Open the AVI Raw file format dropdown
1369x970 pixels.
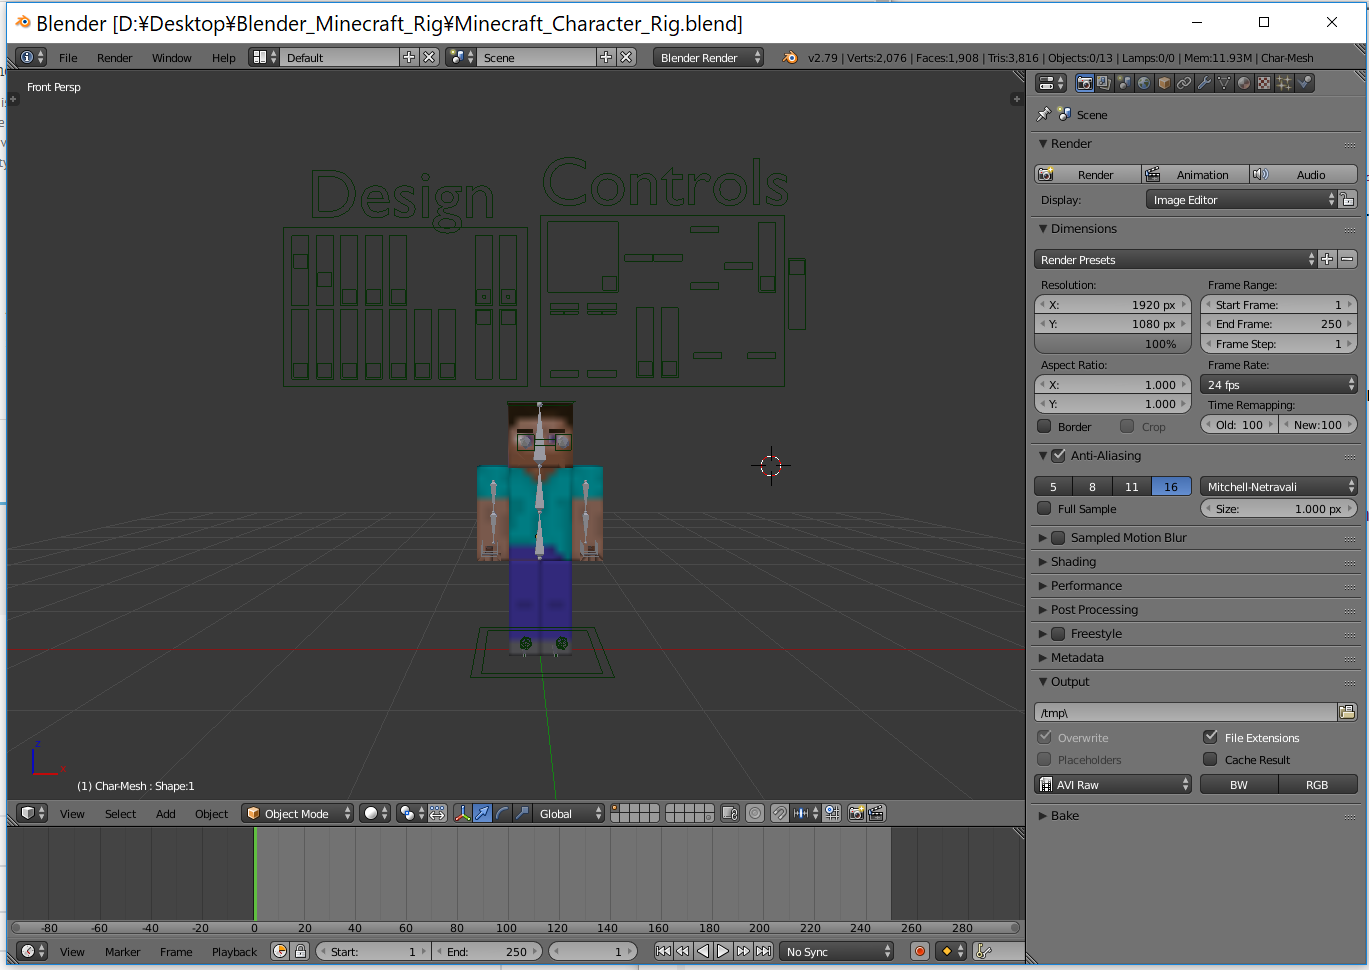tap(1113, 784)
